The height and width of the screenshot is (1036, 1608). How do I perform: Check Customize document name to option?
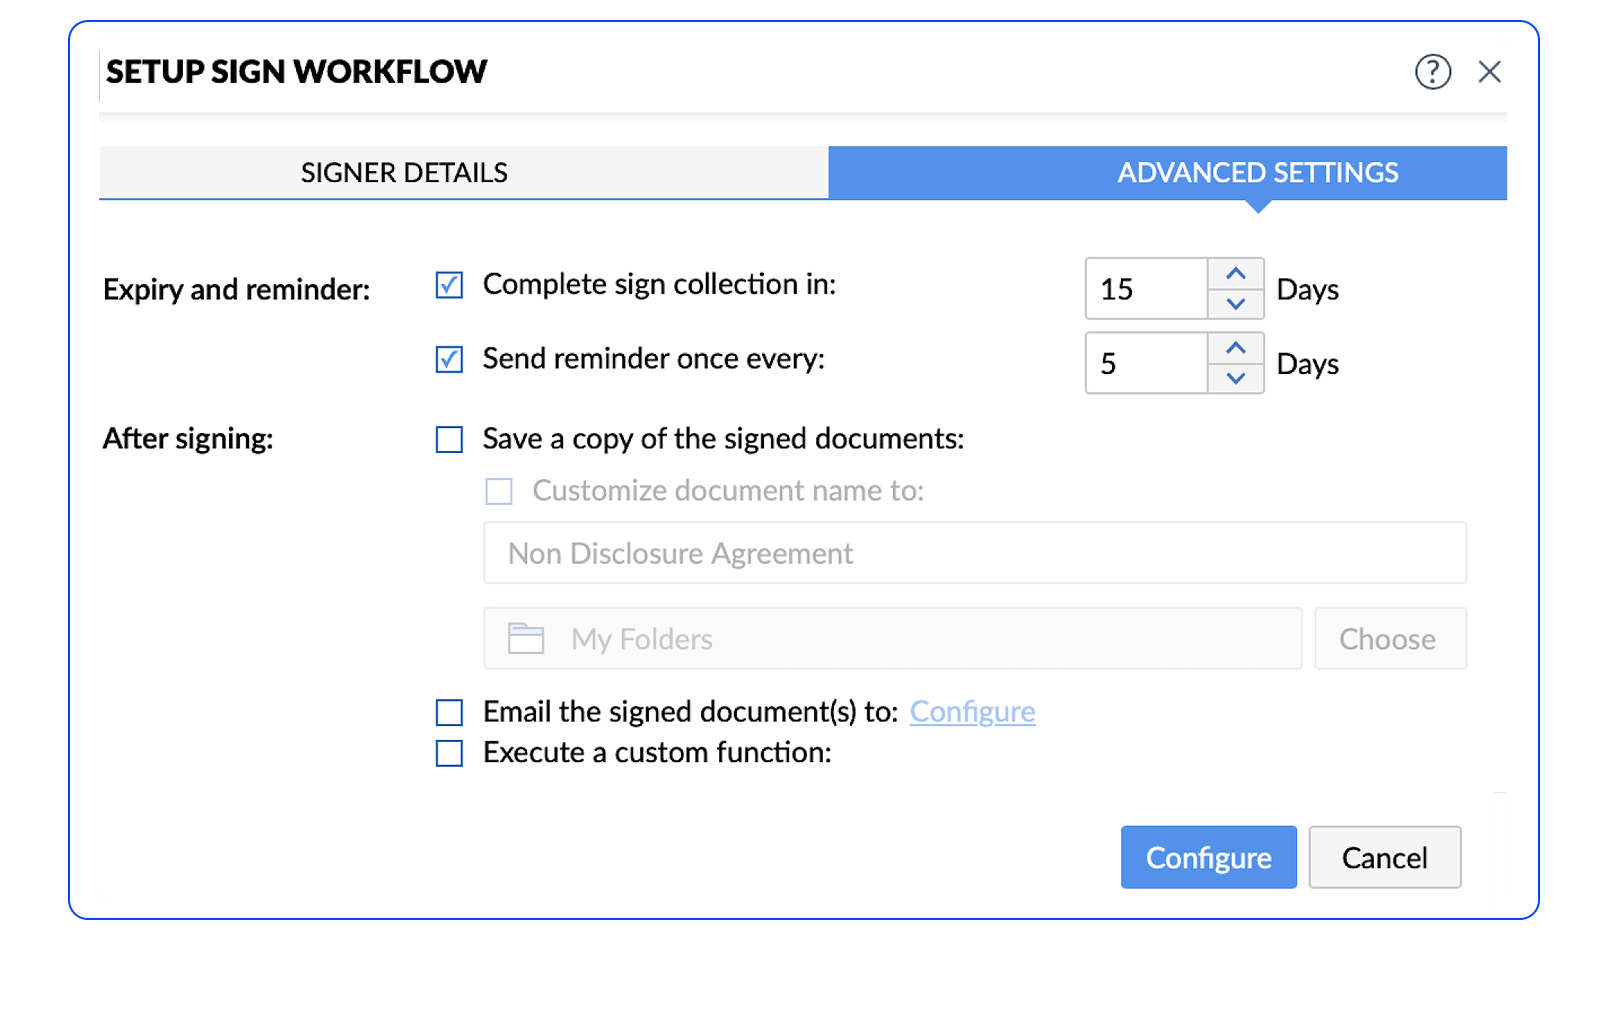coord(497,491)
